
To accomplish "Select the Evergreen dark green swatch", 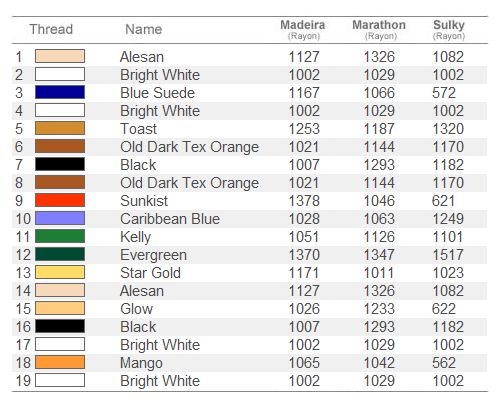I will point(60,254).
